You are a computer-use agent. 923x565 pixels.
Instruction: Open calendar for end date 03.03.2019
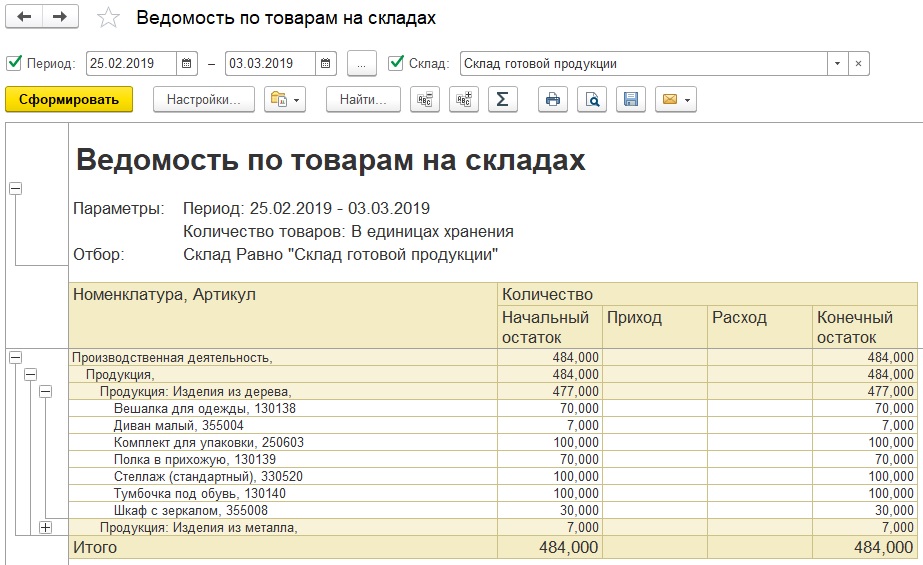326,64
